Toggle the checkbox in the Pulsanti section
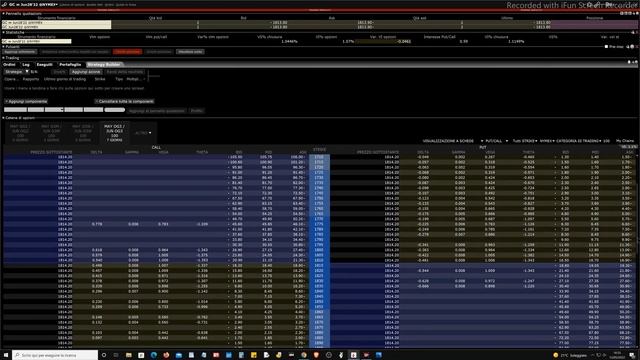 (606, 47)
